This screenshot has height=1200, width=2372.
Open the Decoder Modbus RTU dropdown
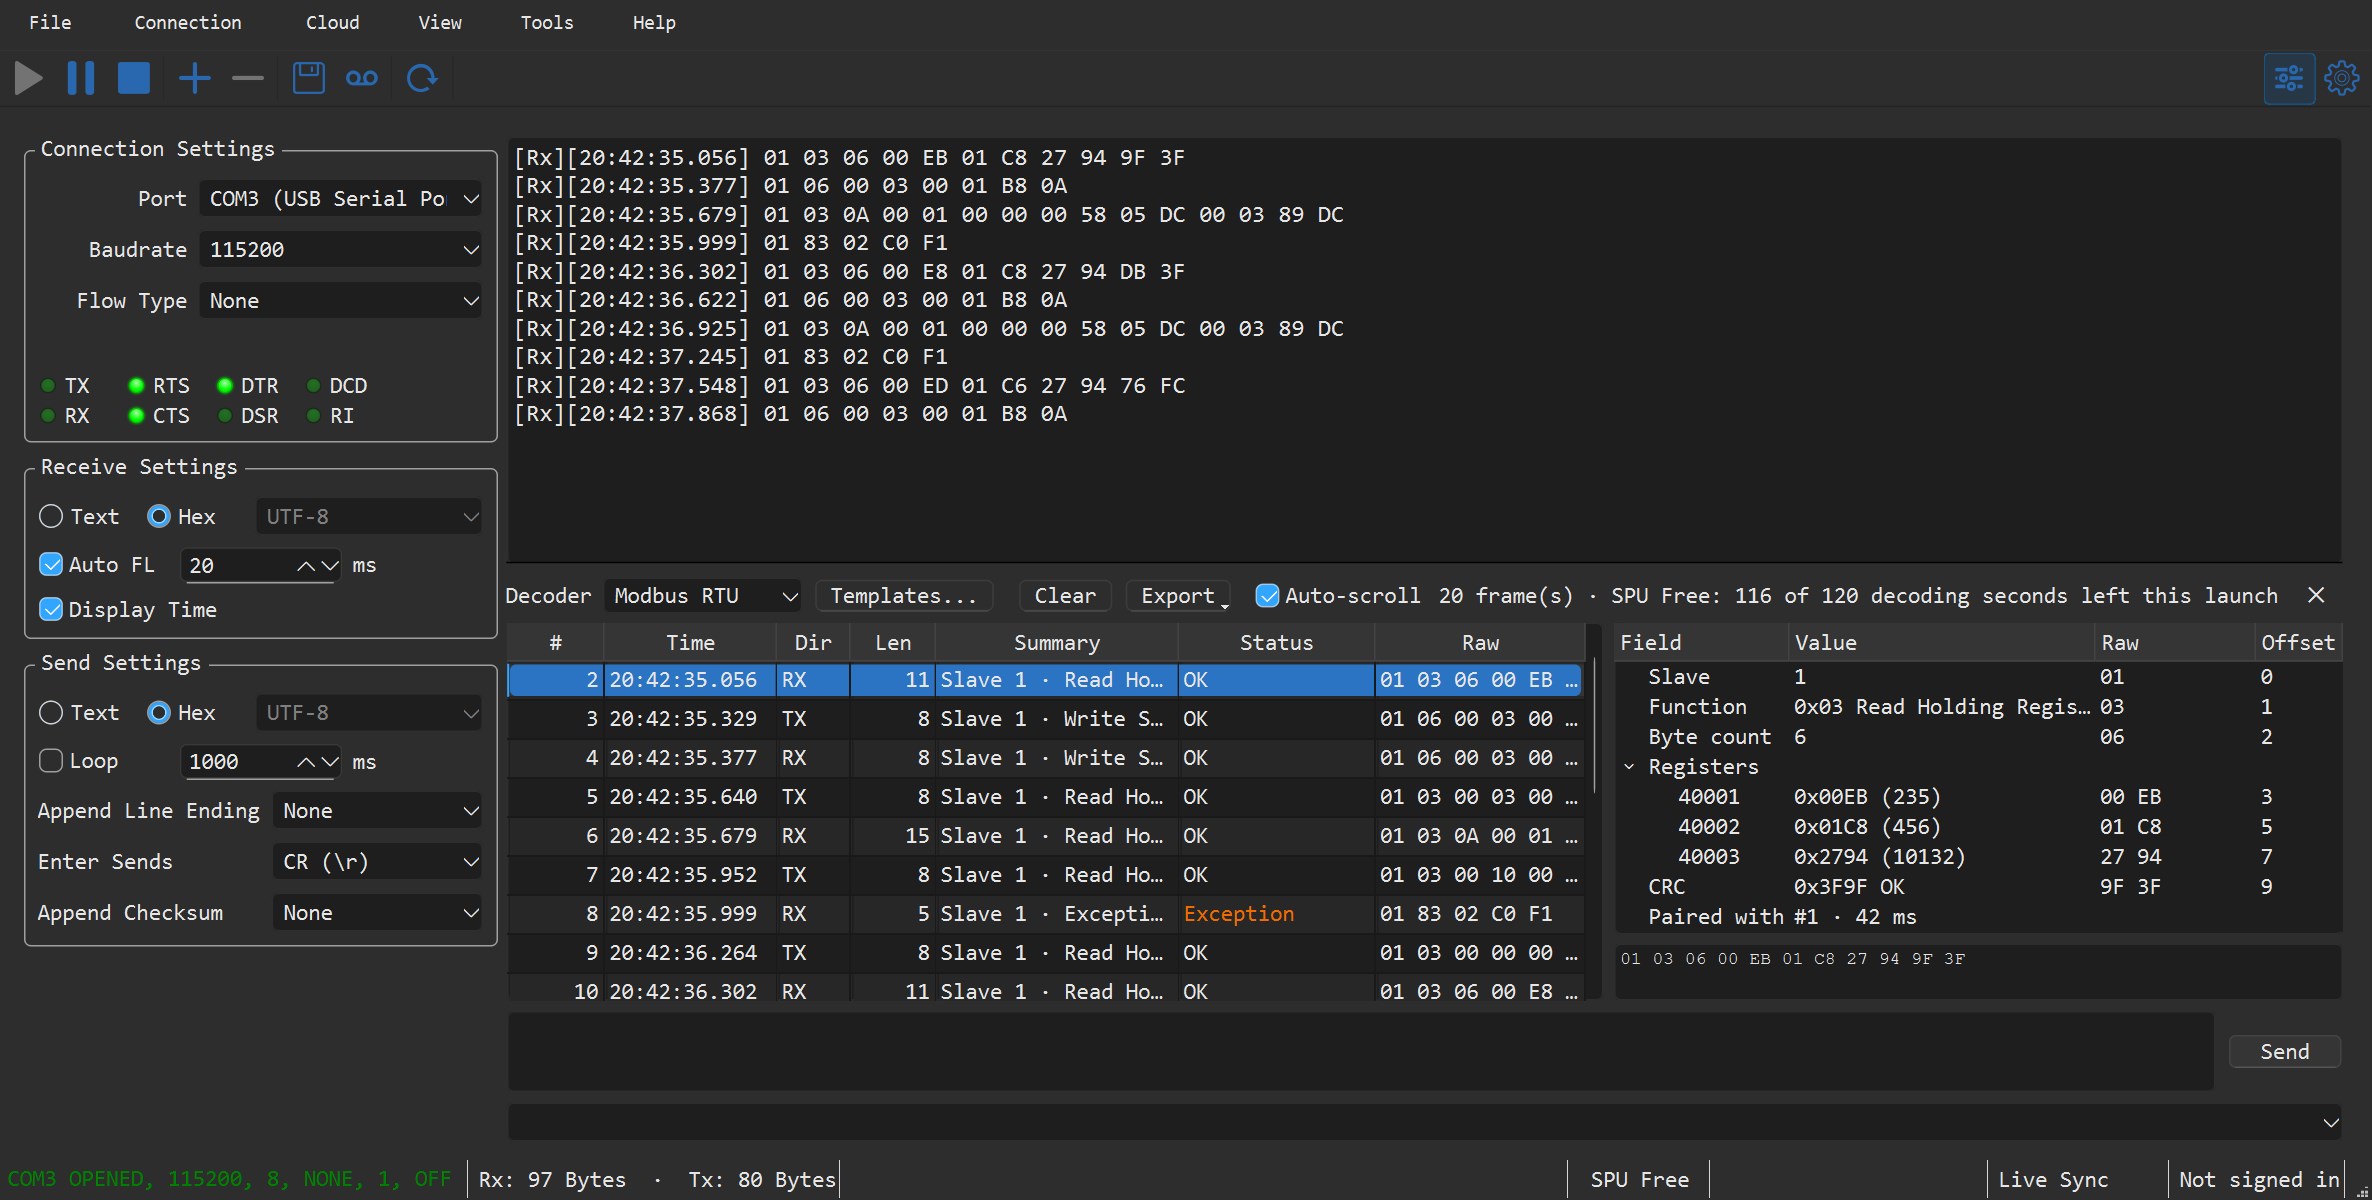pos(703,596)
